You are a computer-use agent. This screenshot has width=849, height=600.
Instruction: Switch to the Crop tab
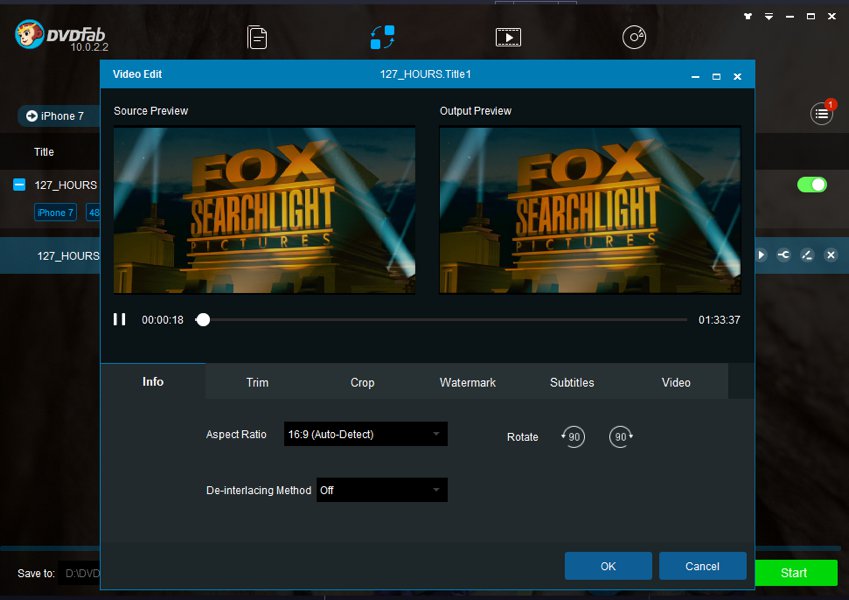[362, 382]
